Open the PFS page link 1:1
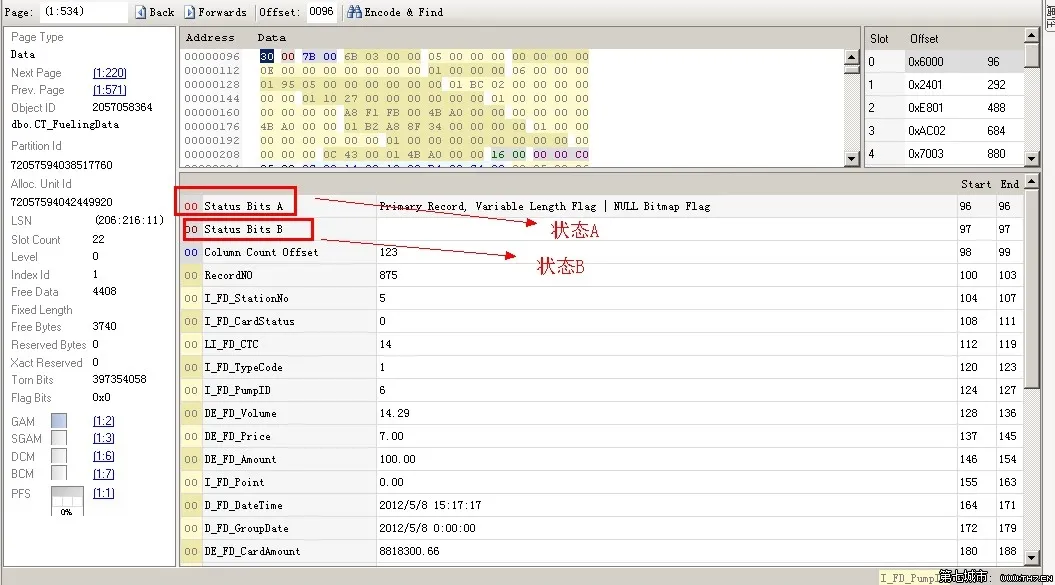The image size is (1055, 585). click(104, 493)
